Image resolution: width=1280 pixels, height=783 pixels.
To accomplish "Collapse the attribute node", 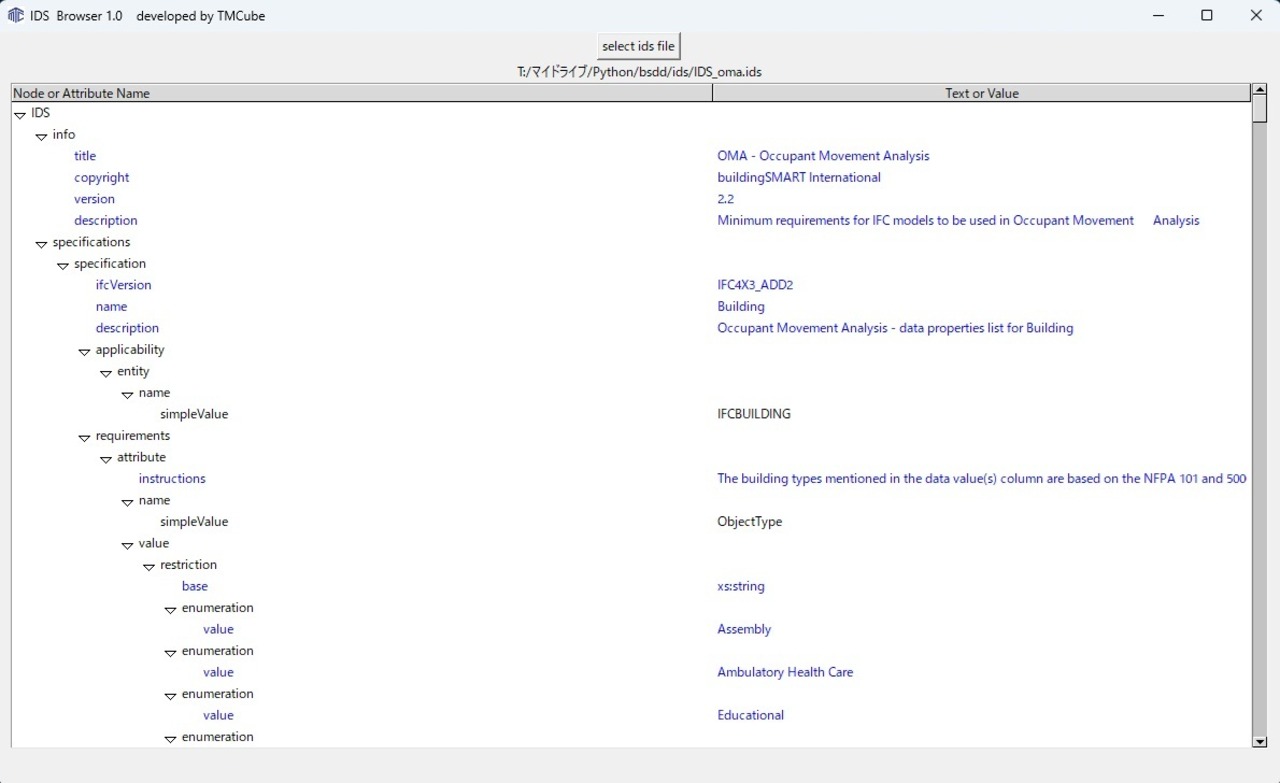I will 106,459.
